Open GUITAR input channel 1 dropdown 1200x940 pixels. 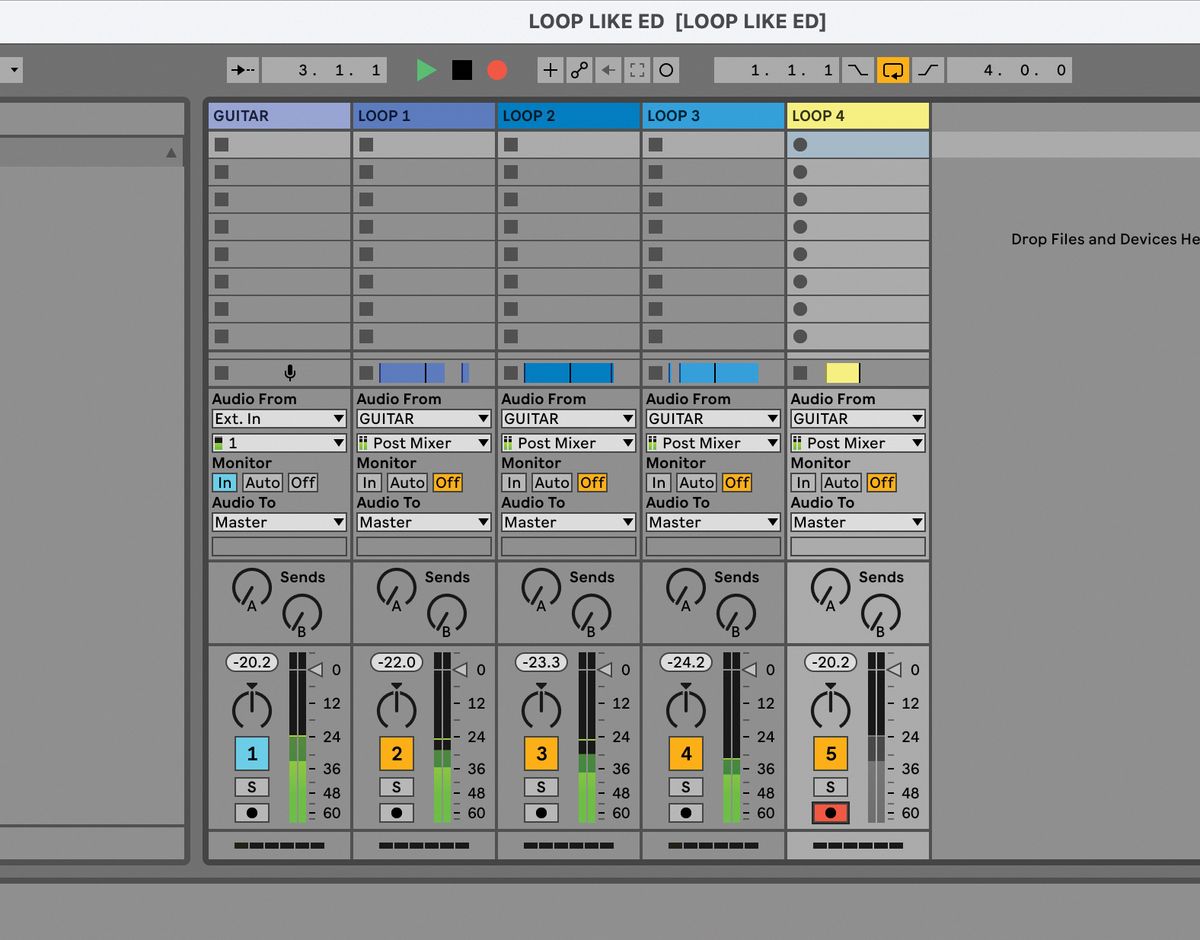point(279,443)
